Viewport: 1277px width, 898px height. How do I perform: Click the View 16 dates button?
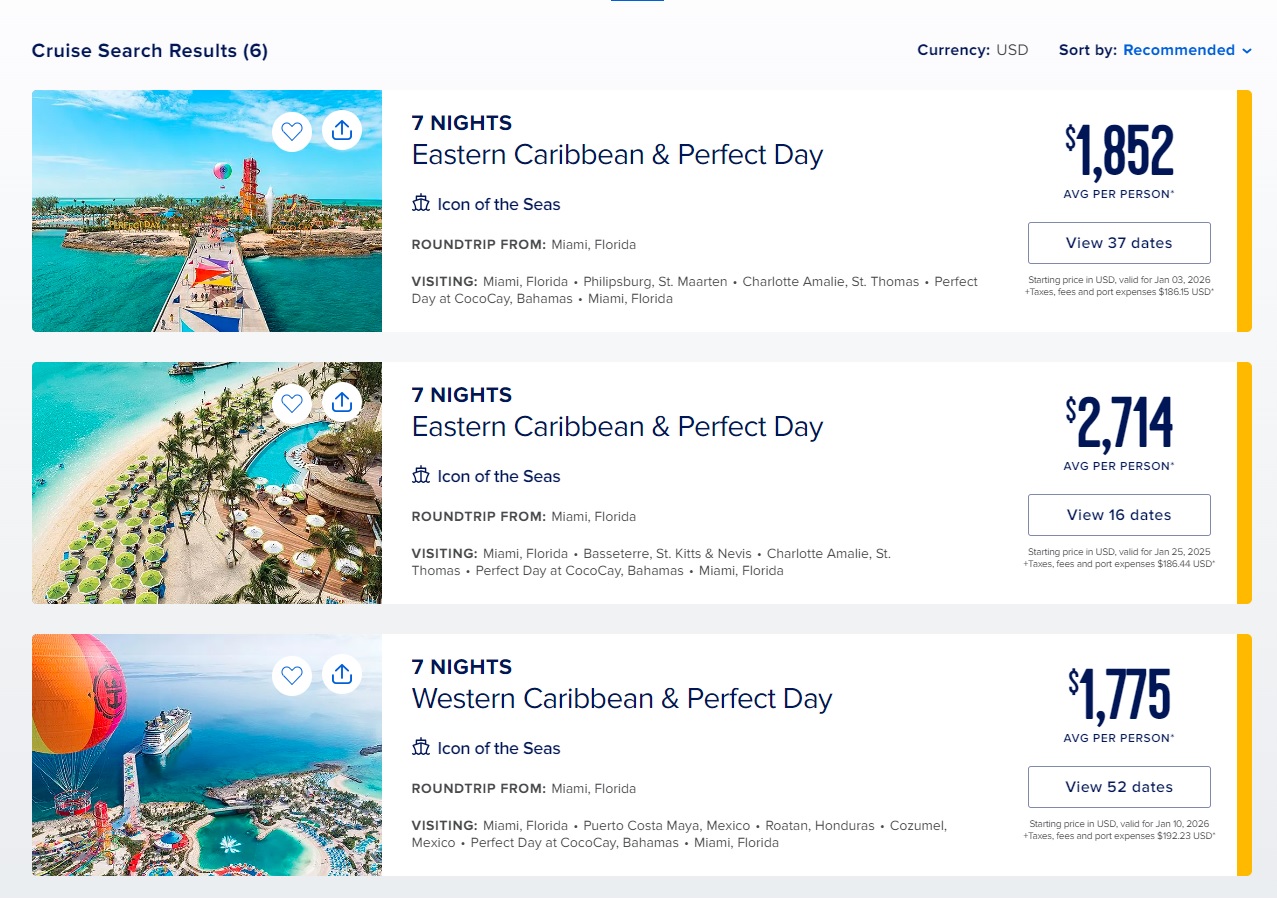pyautogui.click(x=1119, y=515)
